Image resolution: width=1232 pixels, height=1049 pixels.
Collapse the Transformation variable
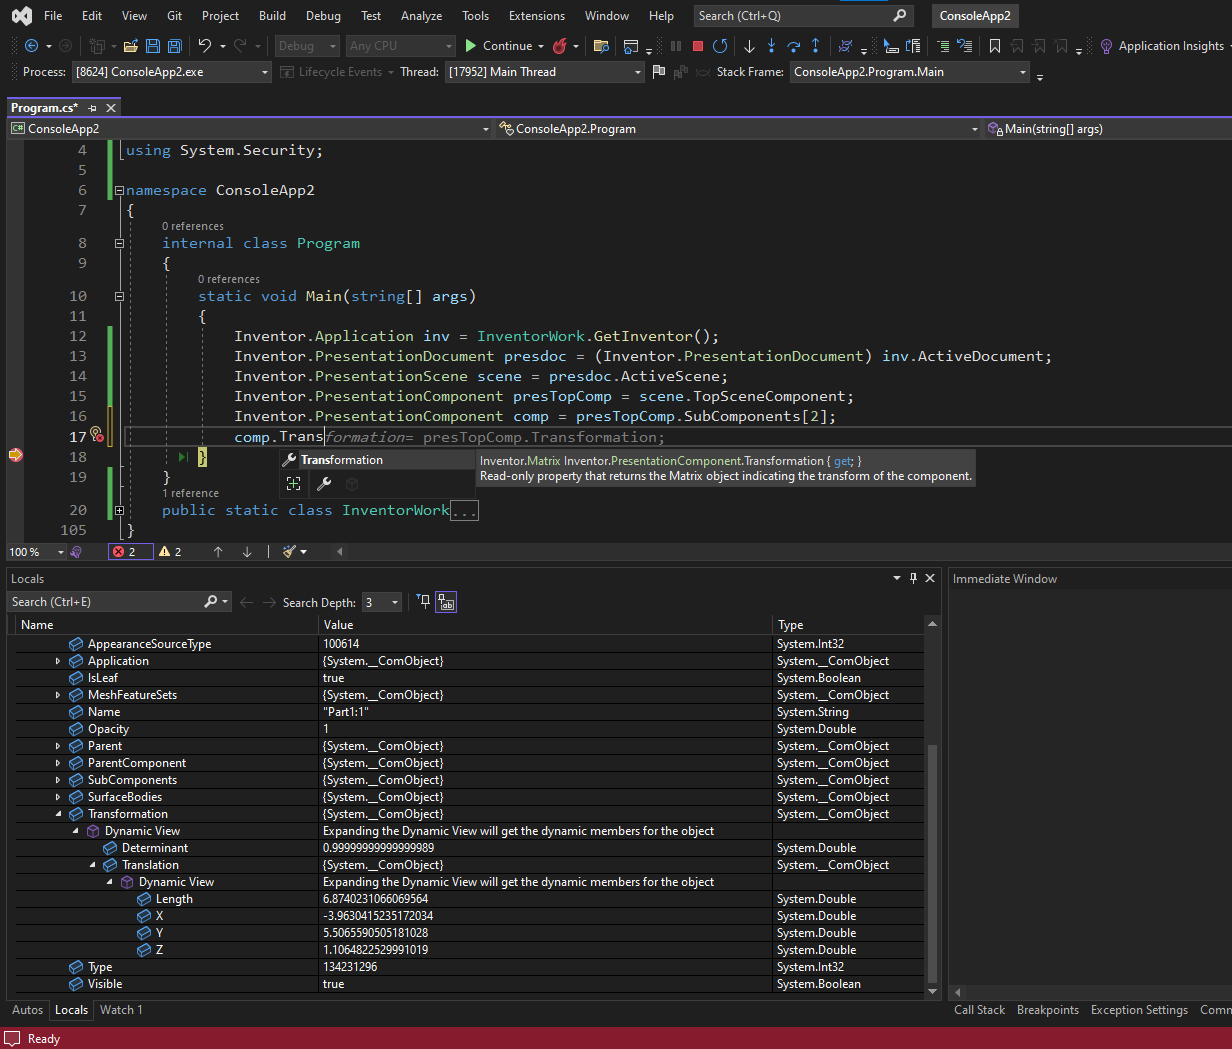point(58,813)
